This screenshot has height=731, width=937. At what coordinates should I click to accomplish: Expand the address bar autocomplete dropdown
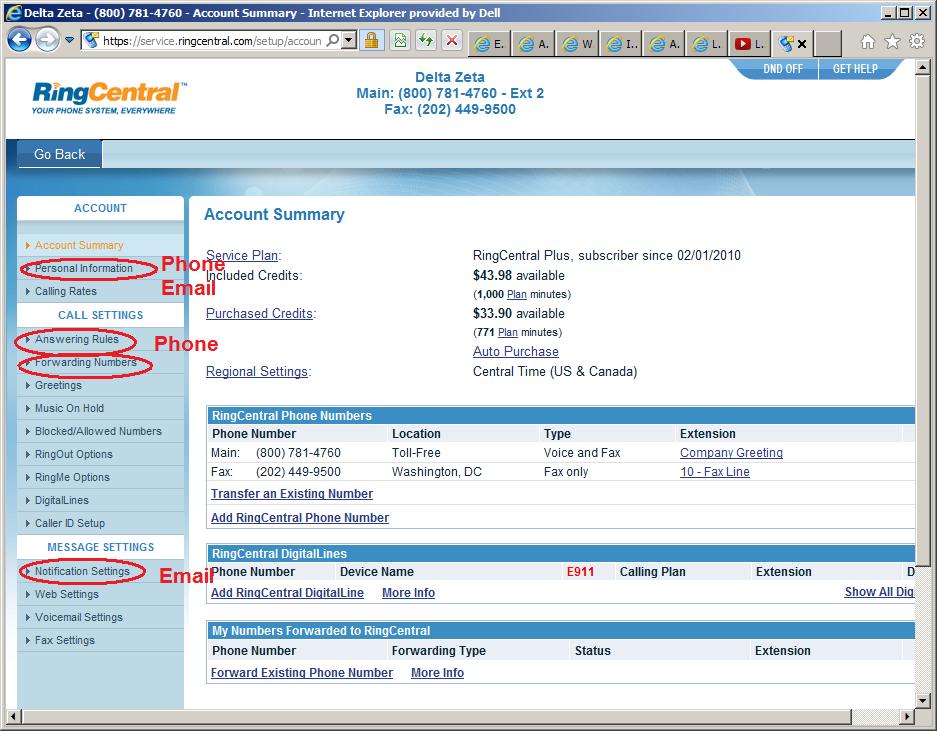click(350, 41)
